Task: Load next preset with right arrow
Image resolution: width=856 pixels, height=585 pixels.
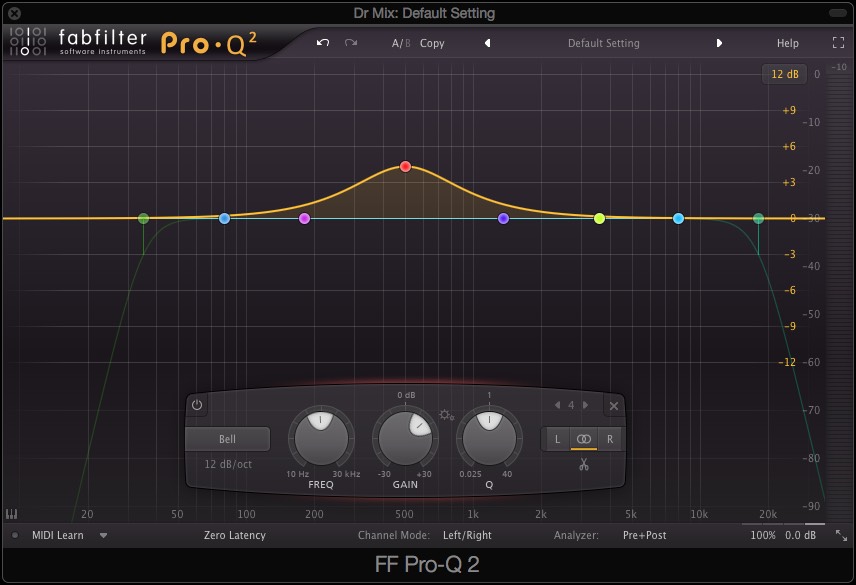Action: 719,43
